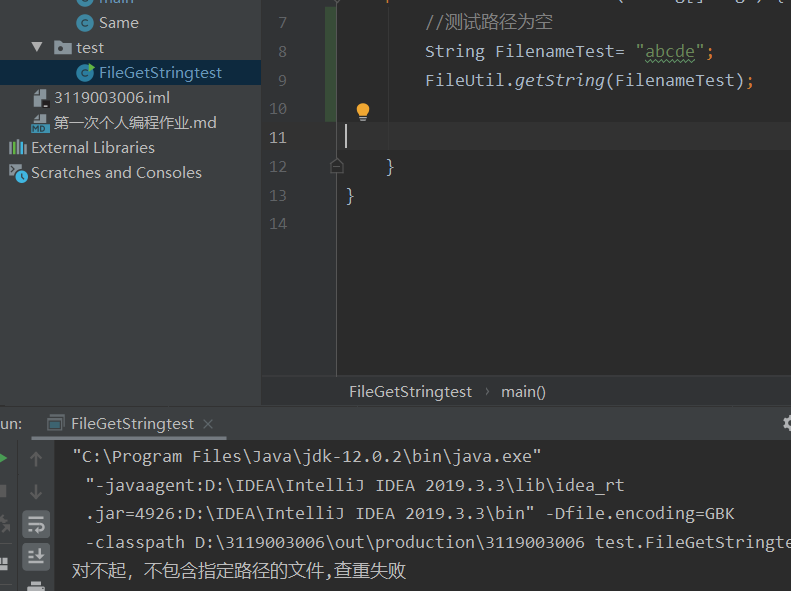Collapse the test folder in project tree
This screenshot has width=791, height=591.
tap(37, 47)
